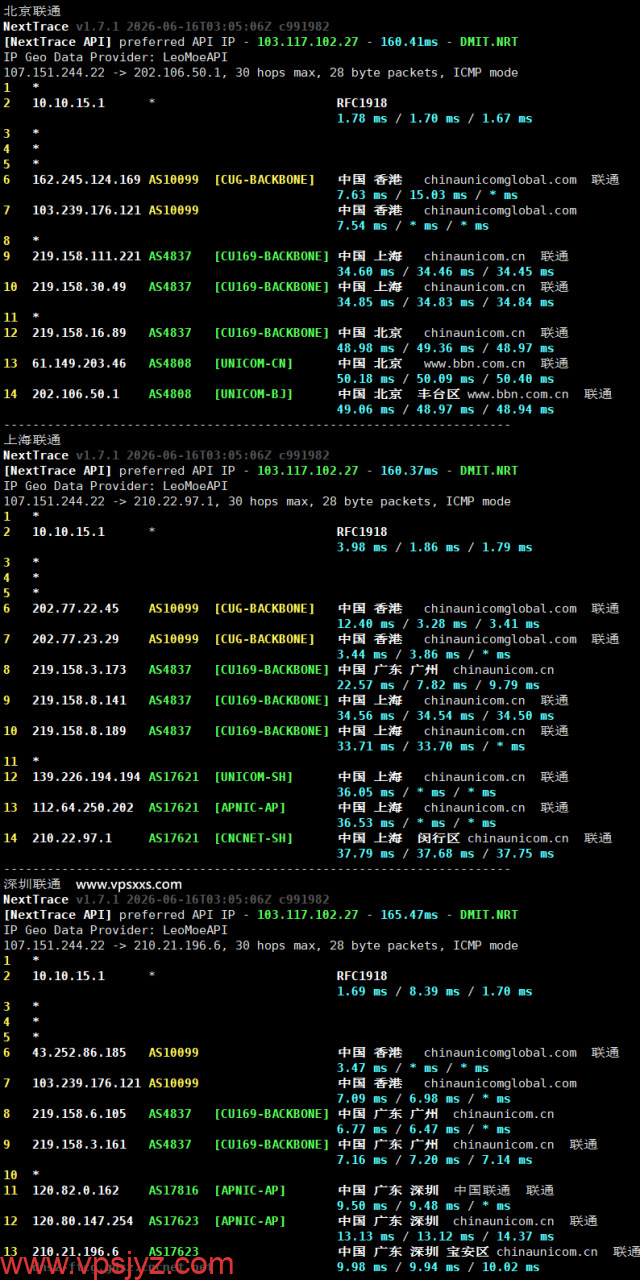Click the [UNICOM-SH] network tag

(x=254, y=777)
